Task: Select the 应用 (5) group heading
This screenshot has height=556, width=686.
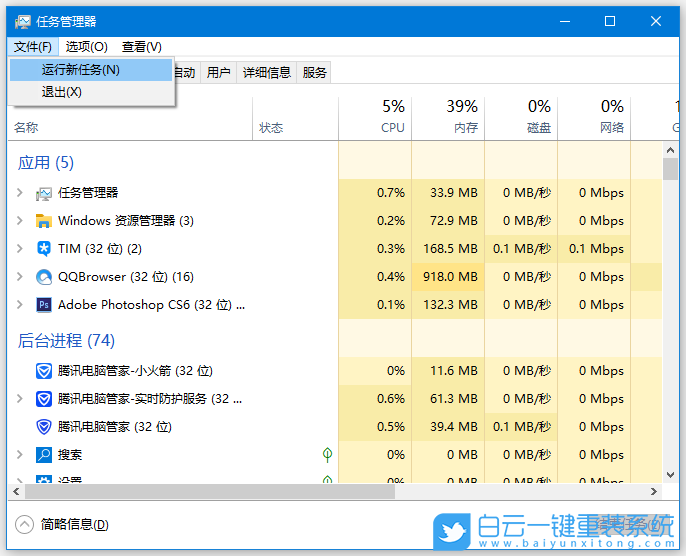Action: [46, 163]
